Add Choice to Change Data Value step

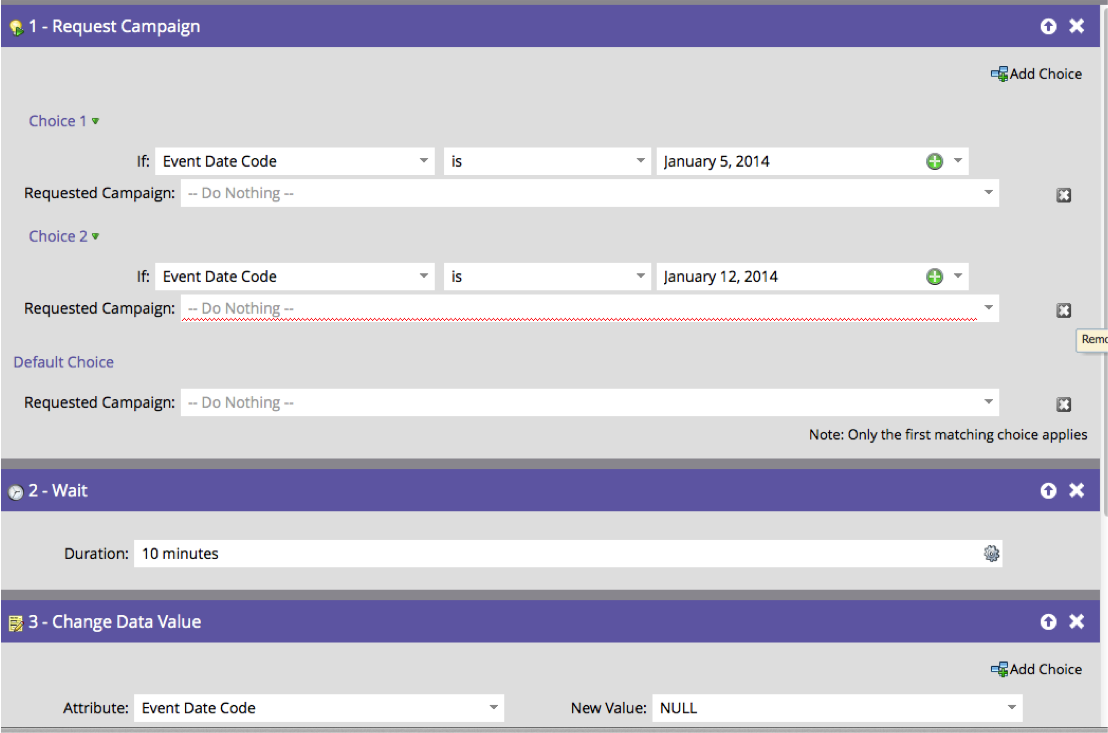(x=1037, y=670)
